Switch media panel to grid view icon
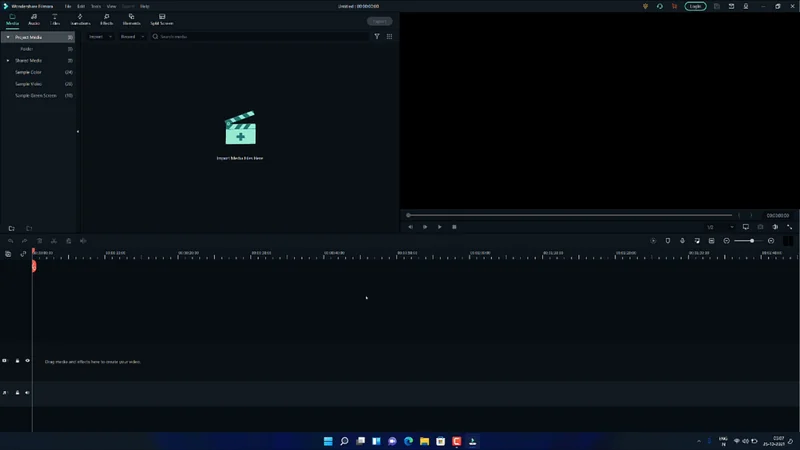800x450 pixels. pos(389,36)
